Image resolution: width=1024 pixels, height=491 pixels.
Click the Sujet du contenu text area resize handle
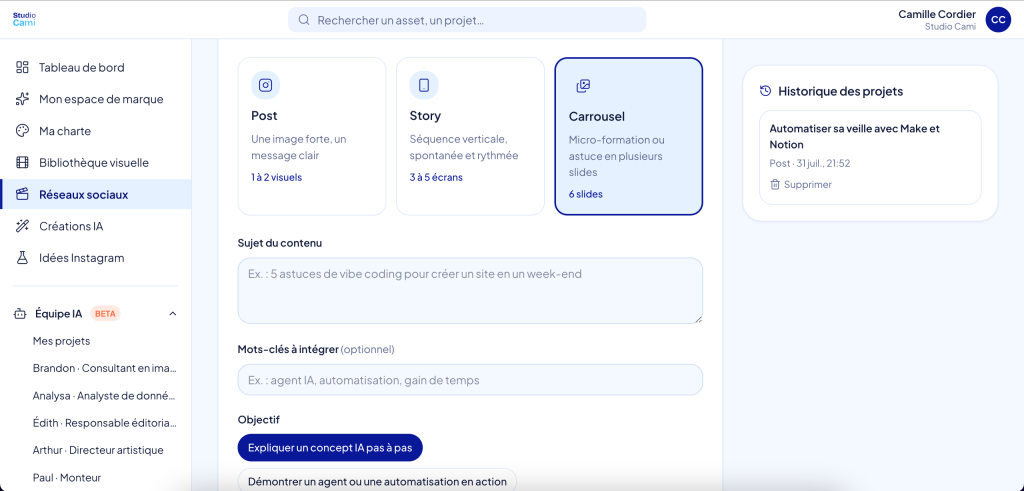698,319
